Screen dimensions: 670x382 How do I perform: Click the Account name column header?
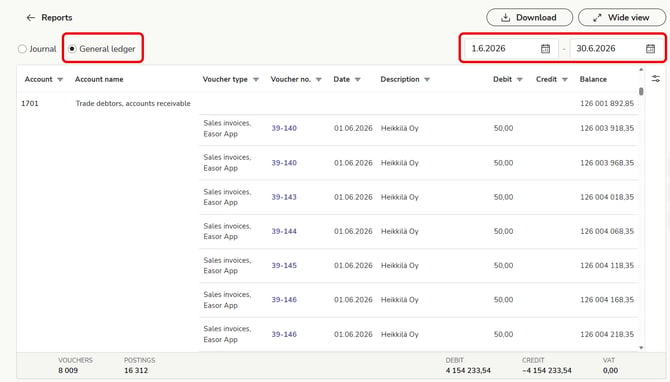(99, 79)
